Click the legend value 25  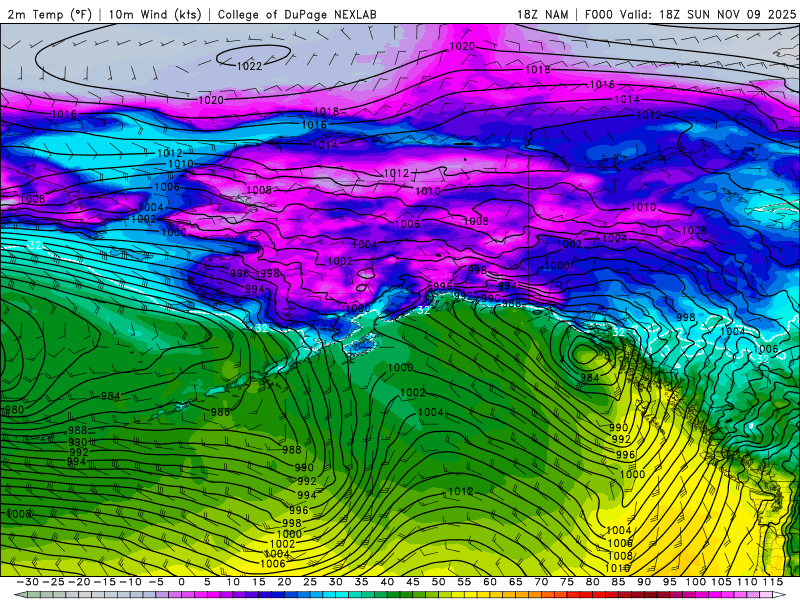click(x=310, y=582)
